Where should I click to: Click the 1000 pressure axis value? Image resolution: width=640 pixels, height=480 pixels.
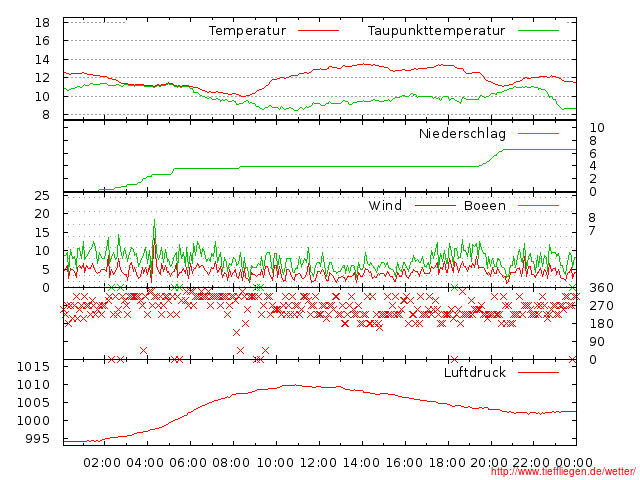point(33,421)
